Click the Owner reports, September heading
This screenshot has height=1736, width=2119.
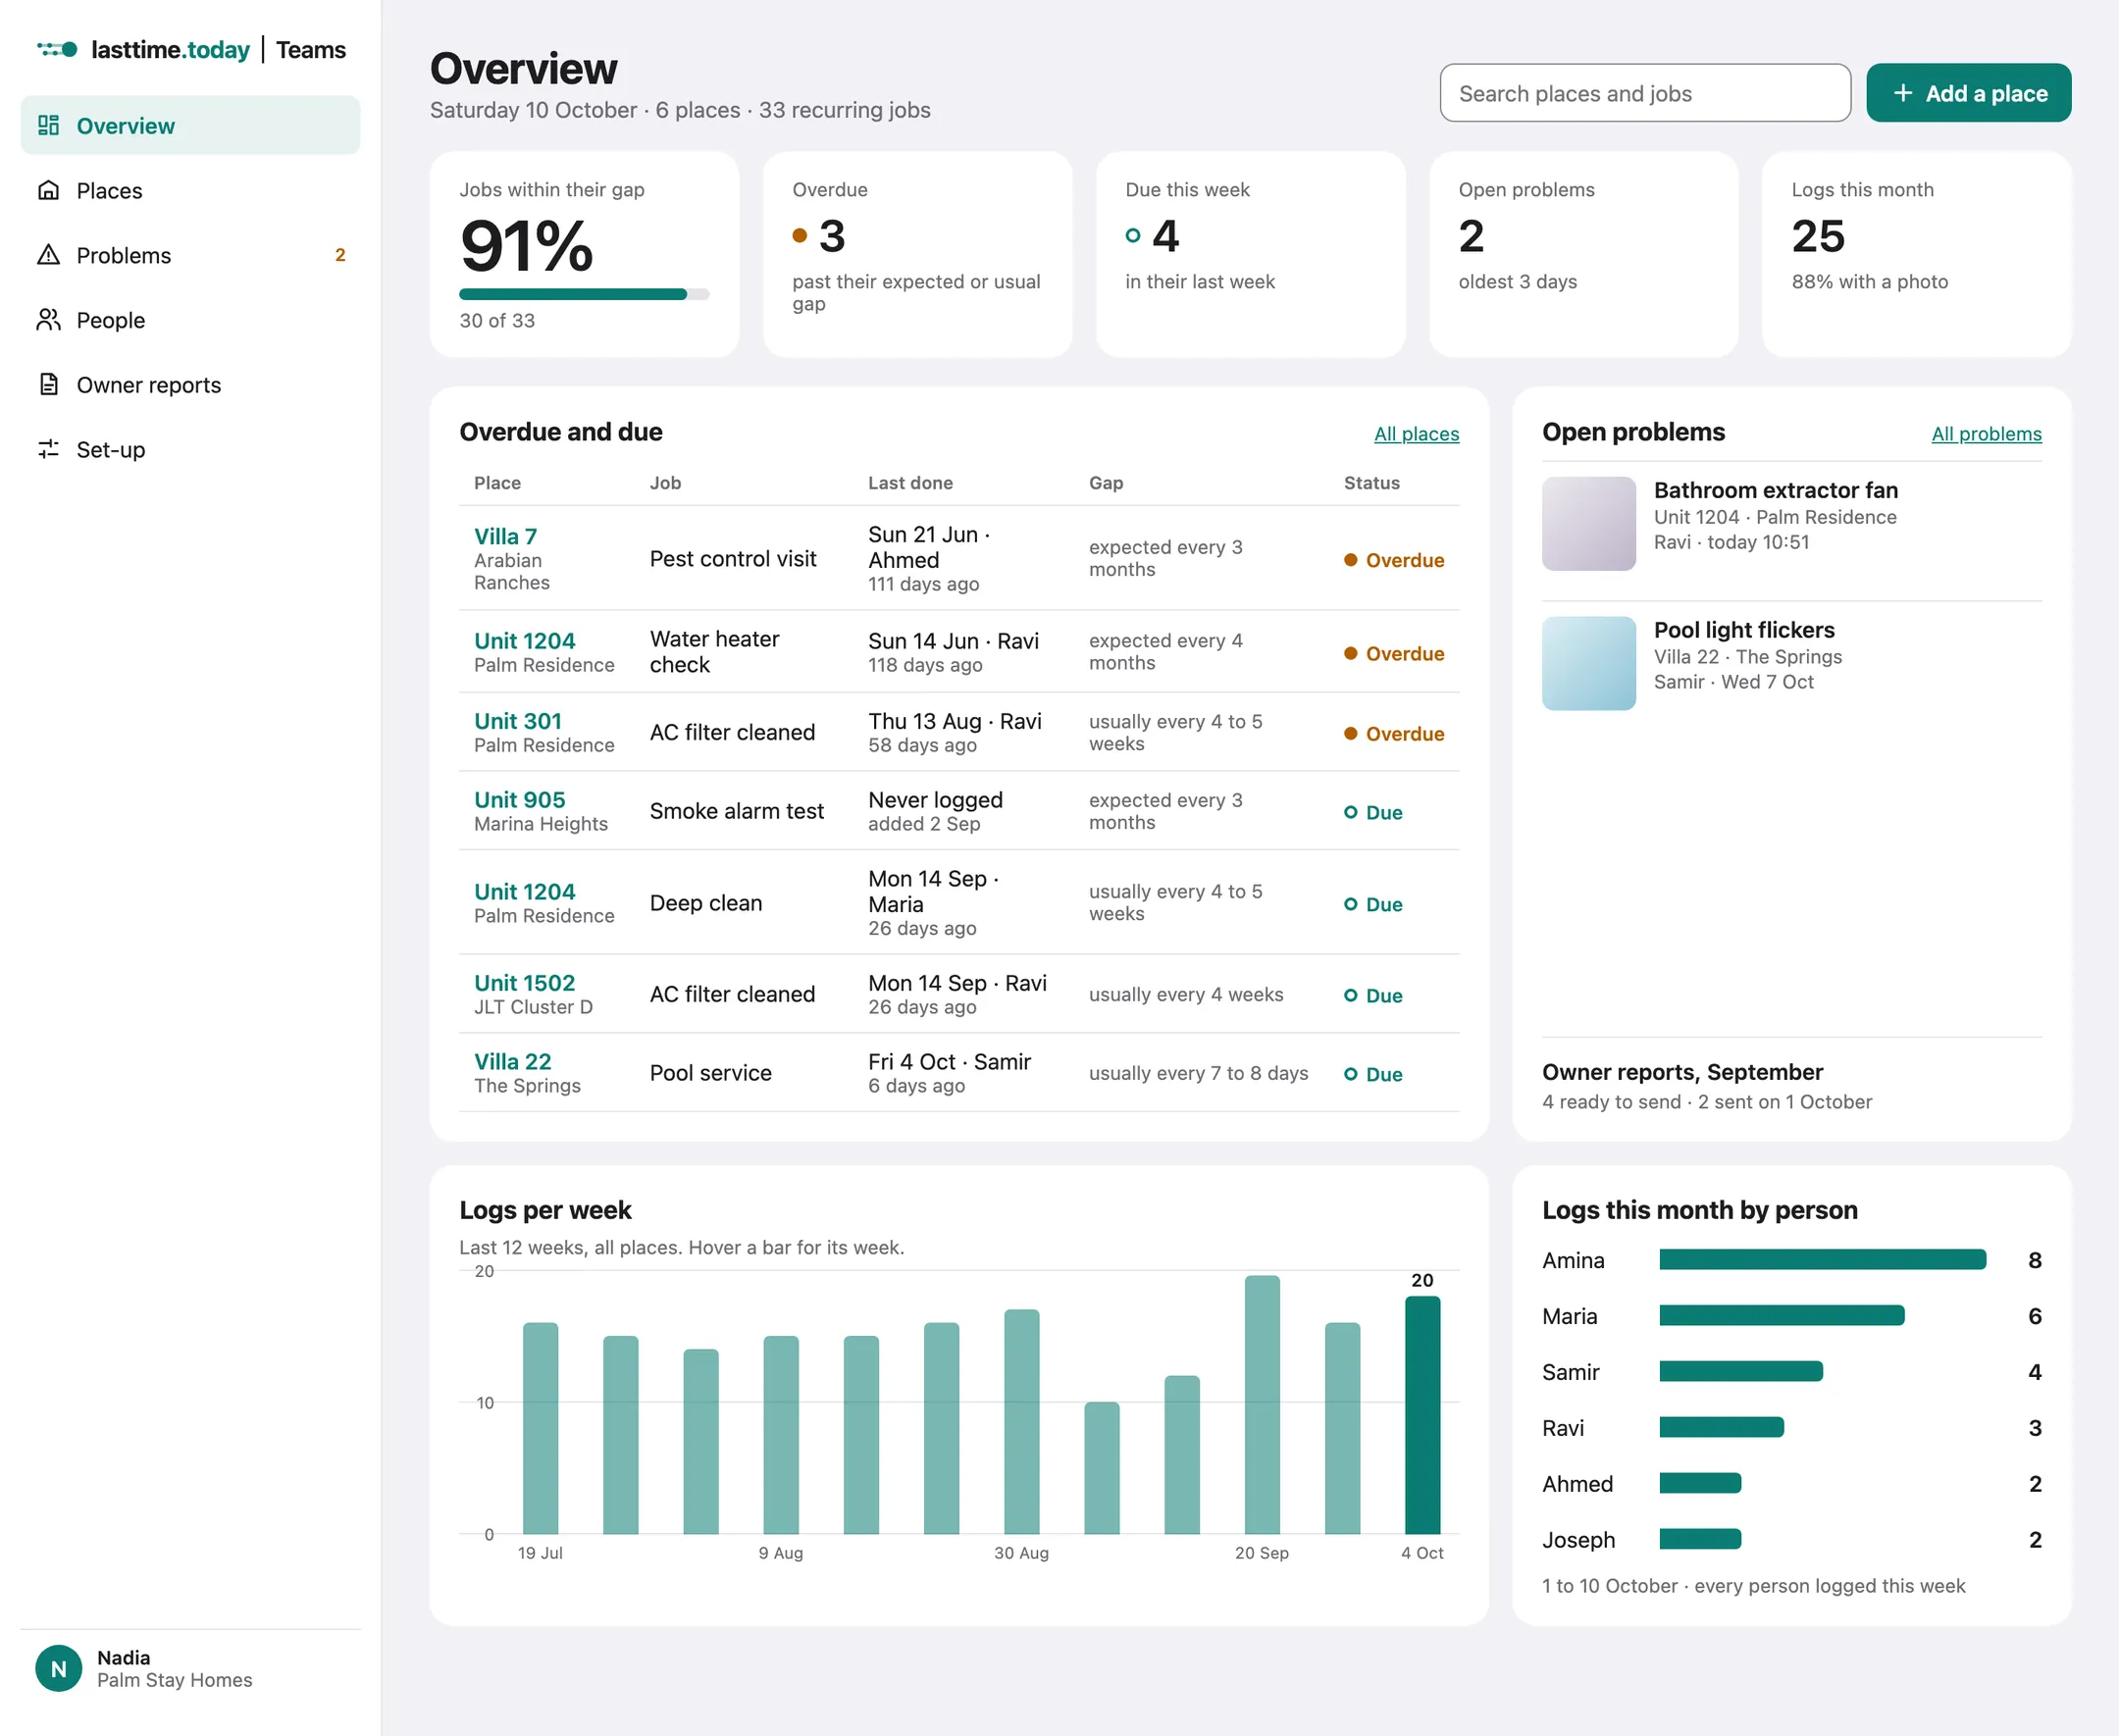[x=1682, y=1072]
